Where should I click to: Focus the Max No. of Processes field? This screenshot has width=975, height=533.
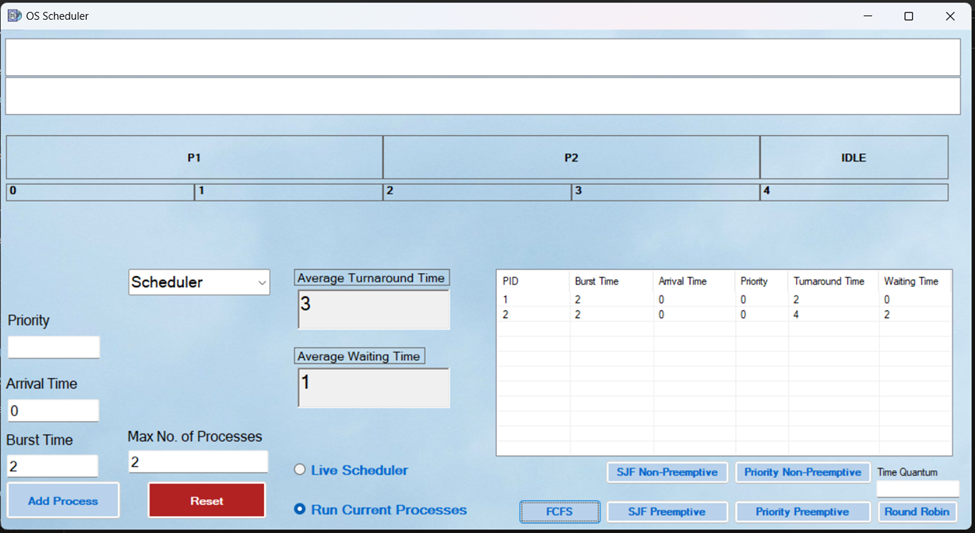pos(198,461)
